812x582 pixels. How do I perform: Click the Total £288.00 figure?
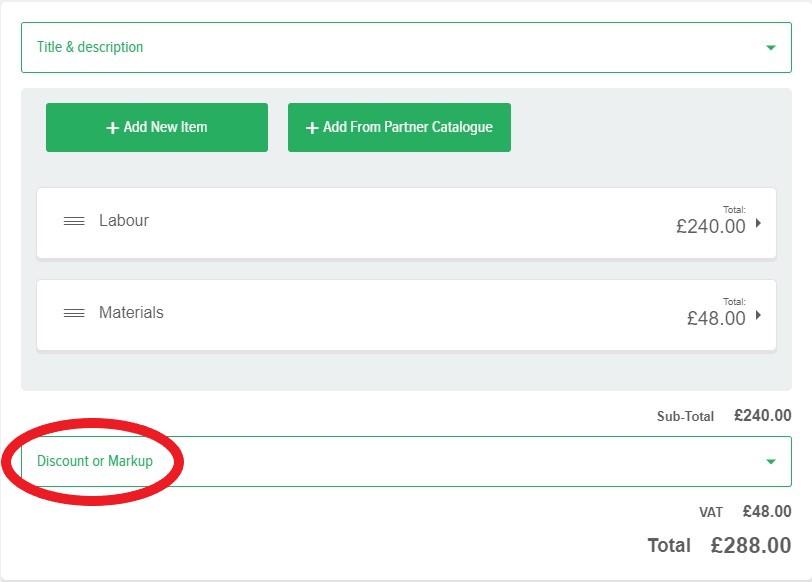(x=750, y=546)
